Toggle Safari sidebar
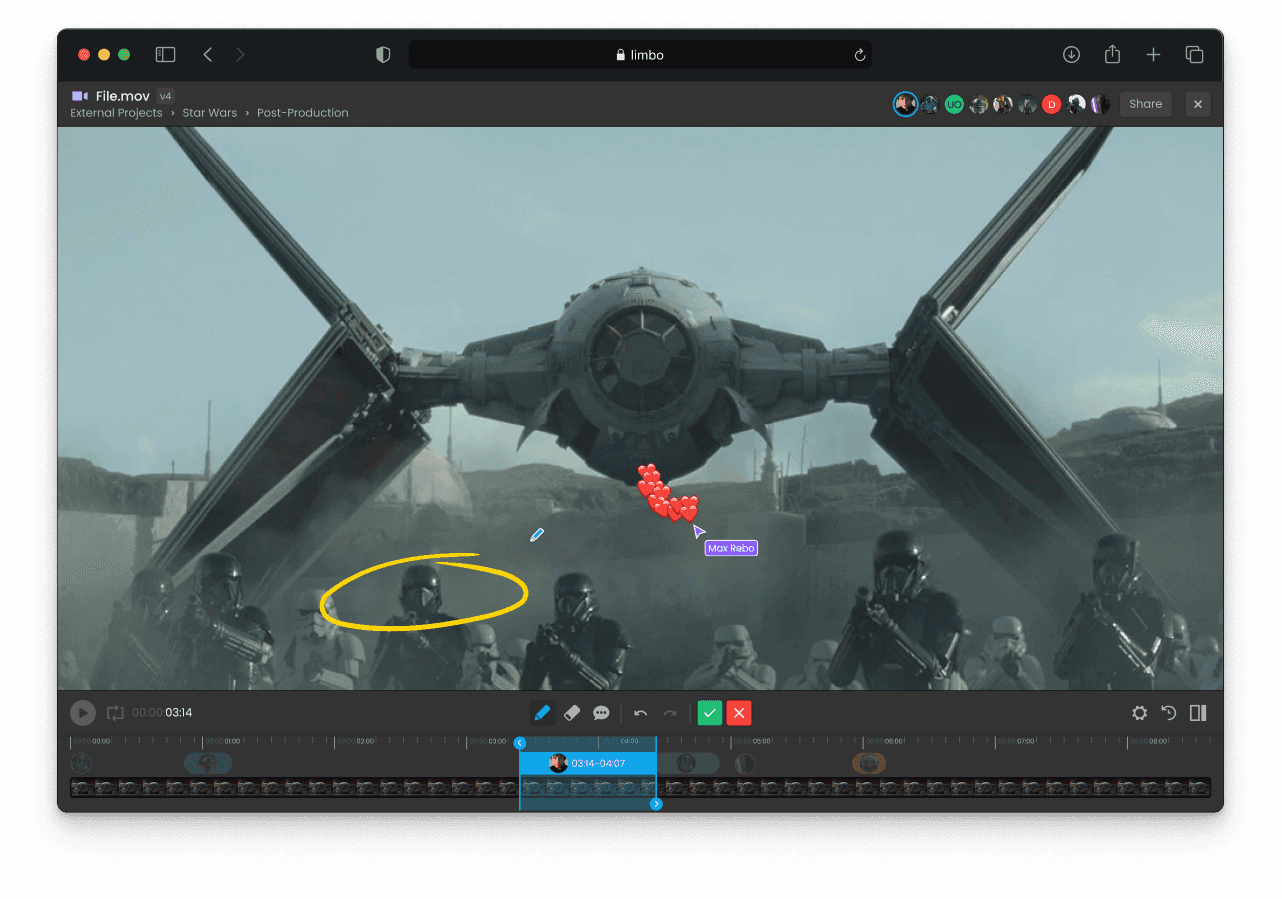 pyautogui.click(x=166, y=55)
